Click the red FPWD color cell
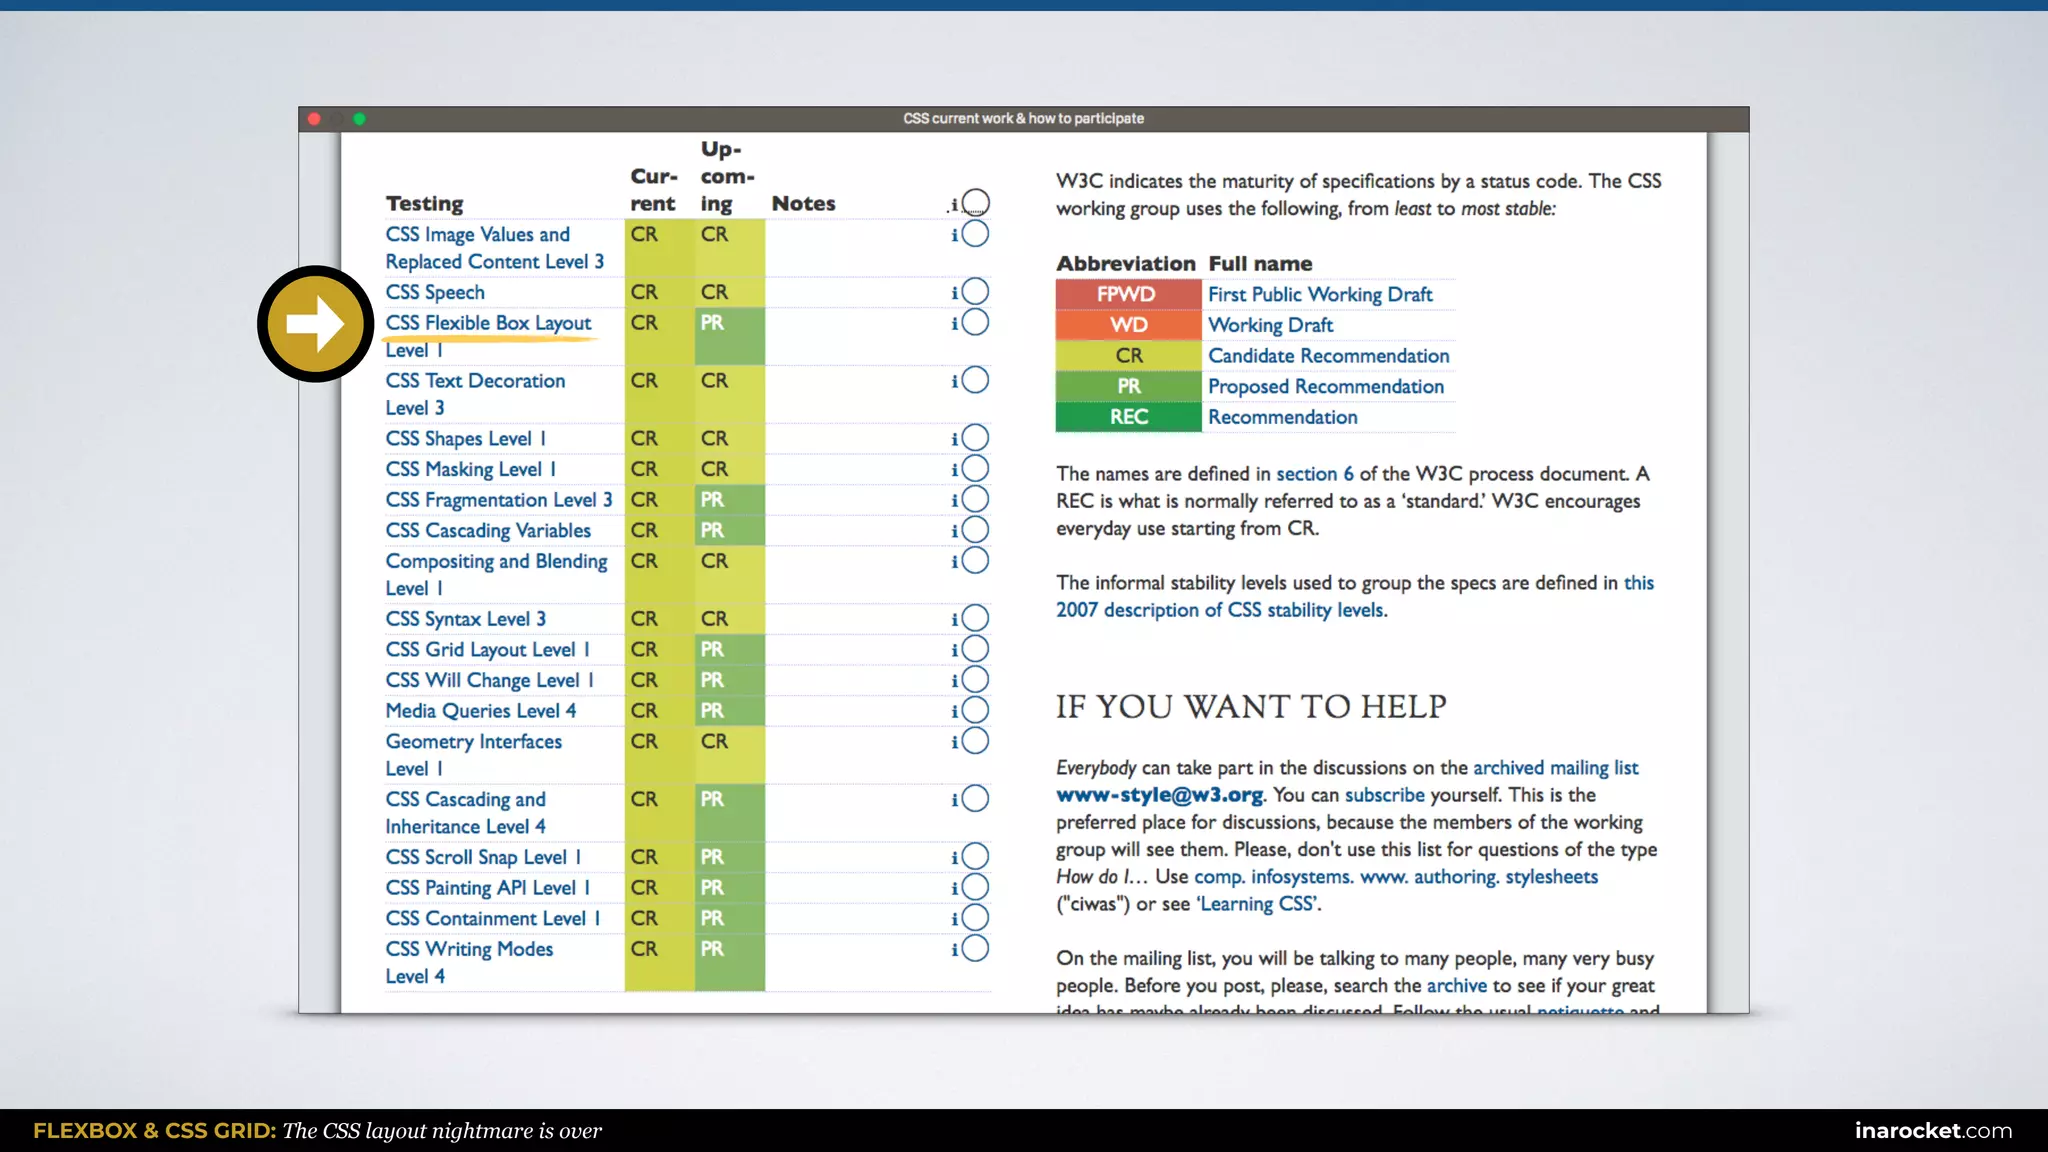The image size is (2048, 1152). point(1127,294)
